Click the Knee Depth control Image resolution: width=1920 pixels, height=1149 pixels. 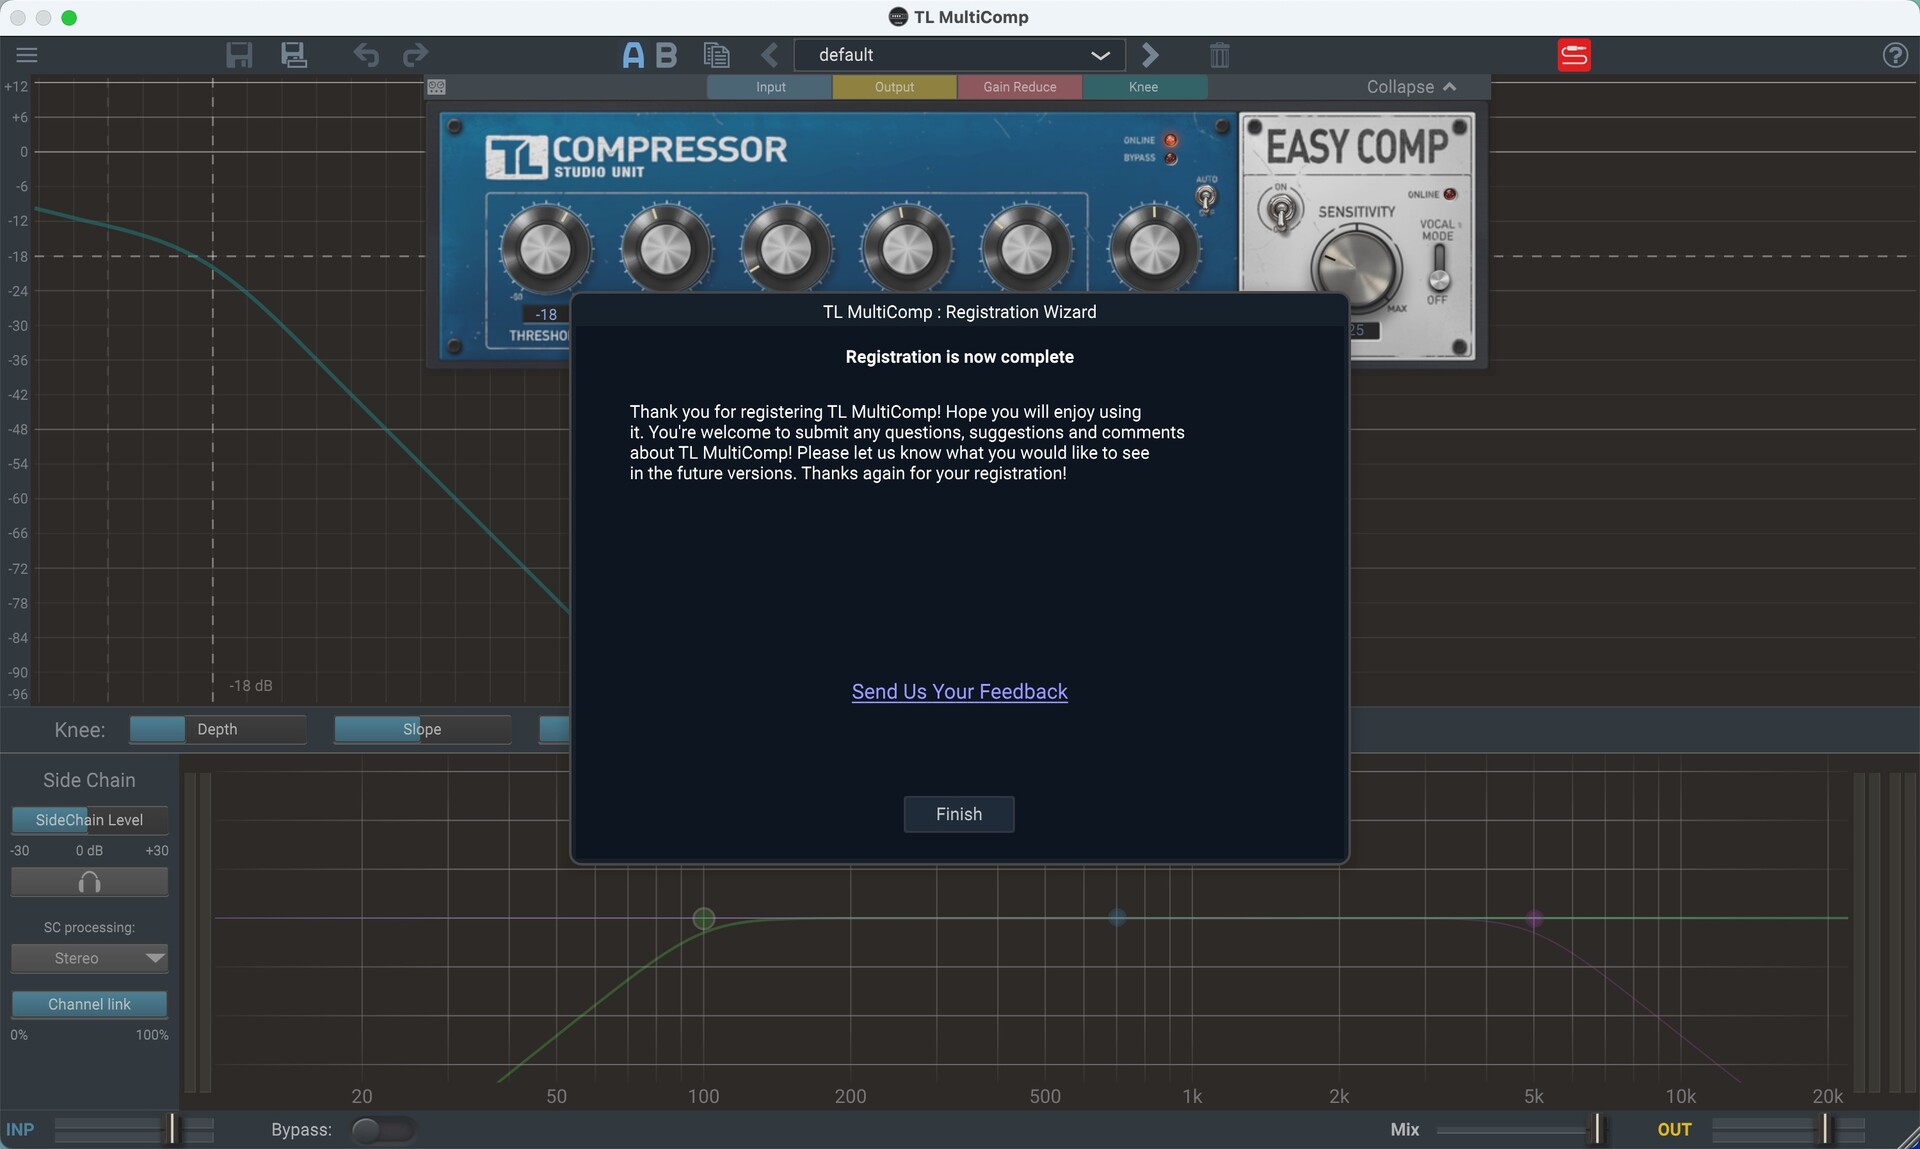click(217, 729)
